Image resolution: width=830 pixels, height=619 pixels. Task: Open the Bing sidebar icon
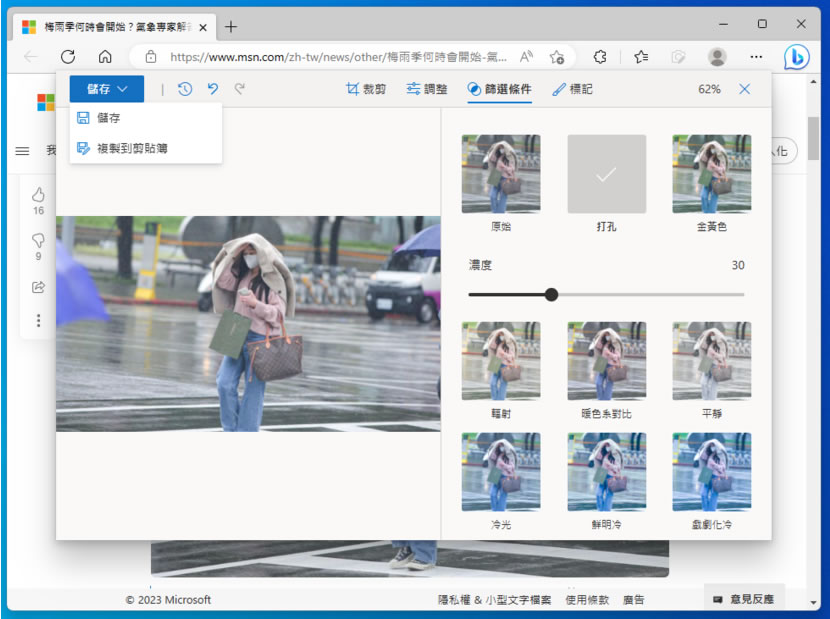(x=796, y=57)
